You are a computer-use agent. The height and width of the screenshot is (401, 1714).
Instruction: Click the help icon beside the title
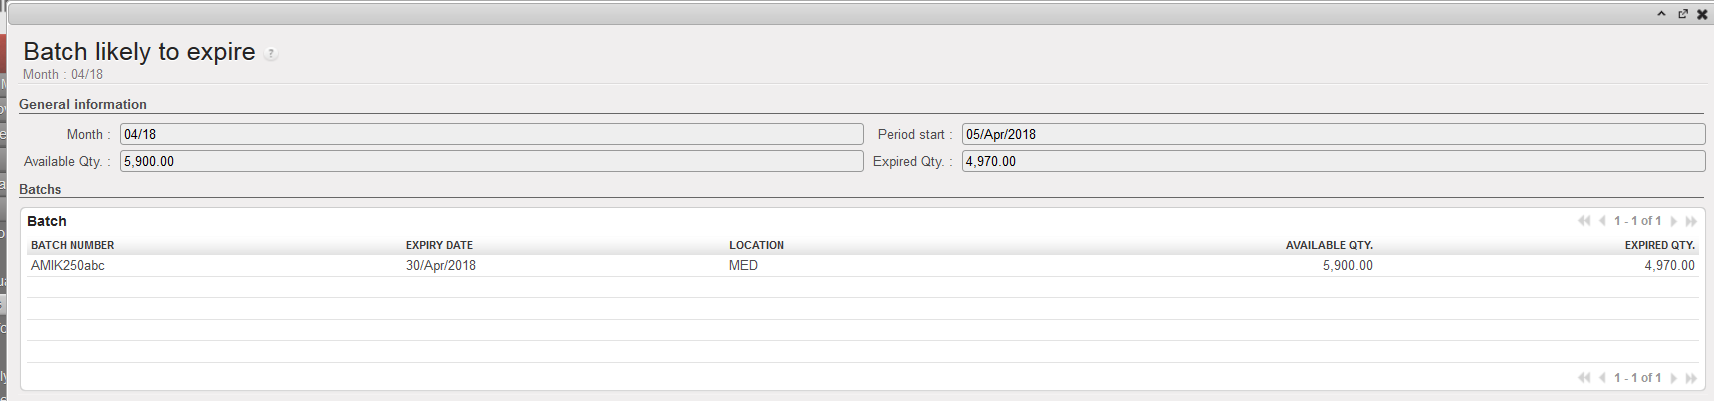tap(271, 54)
